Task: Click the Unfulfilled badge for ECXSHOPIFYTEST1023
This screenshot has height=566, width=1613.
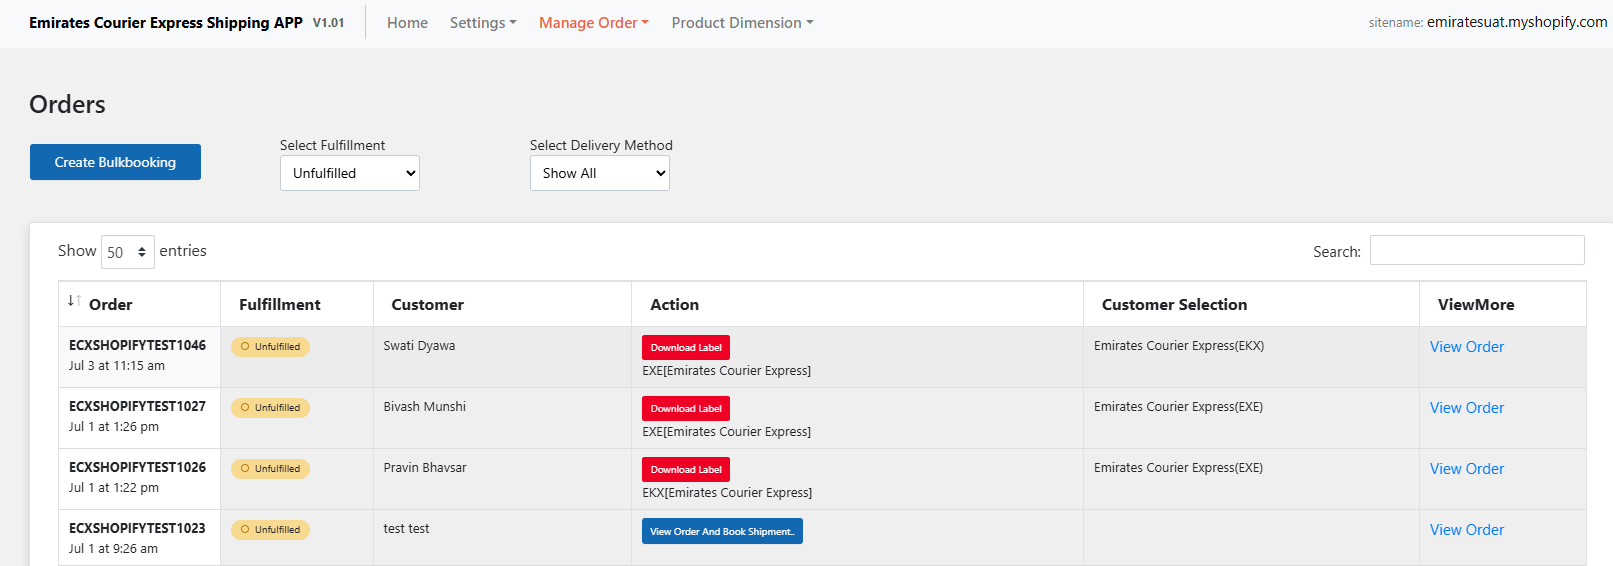Action: click(x=270, y=530)
